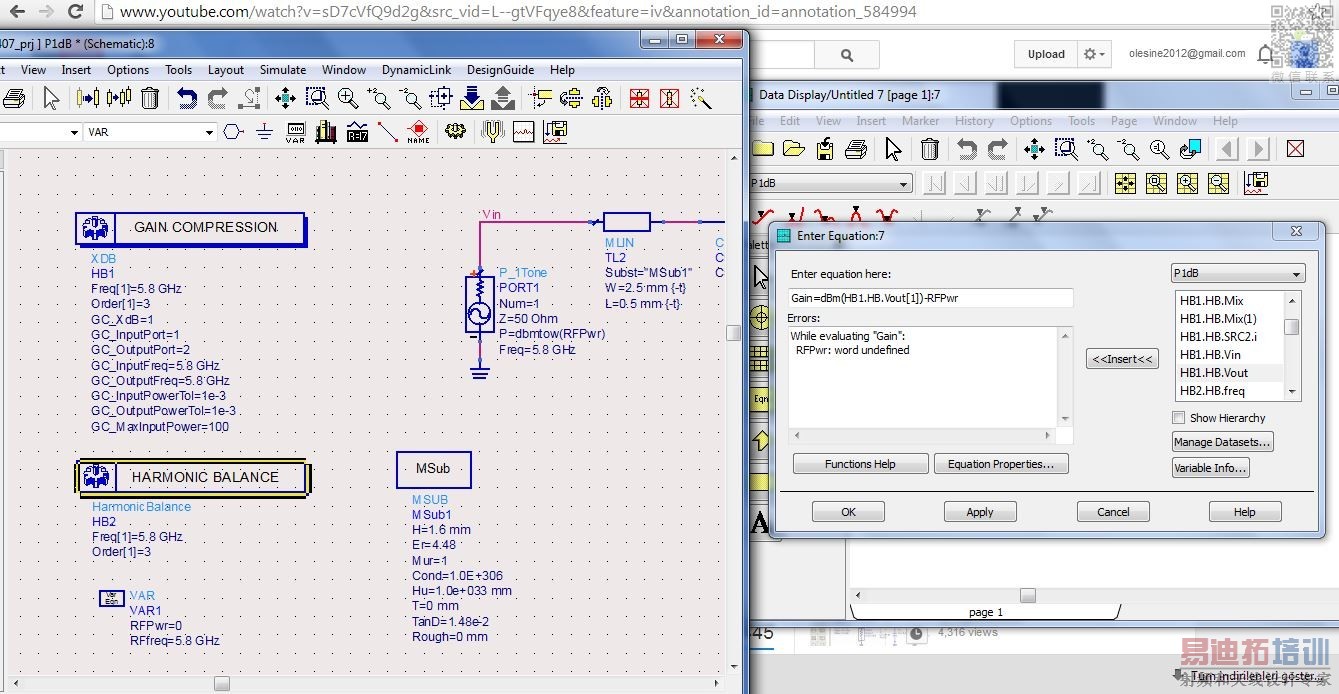Click the port pin insert icon
The width and height of the screenshot is (1339, 694).
tap(233, 132)
